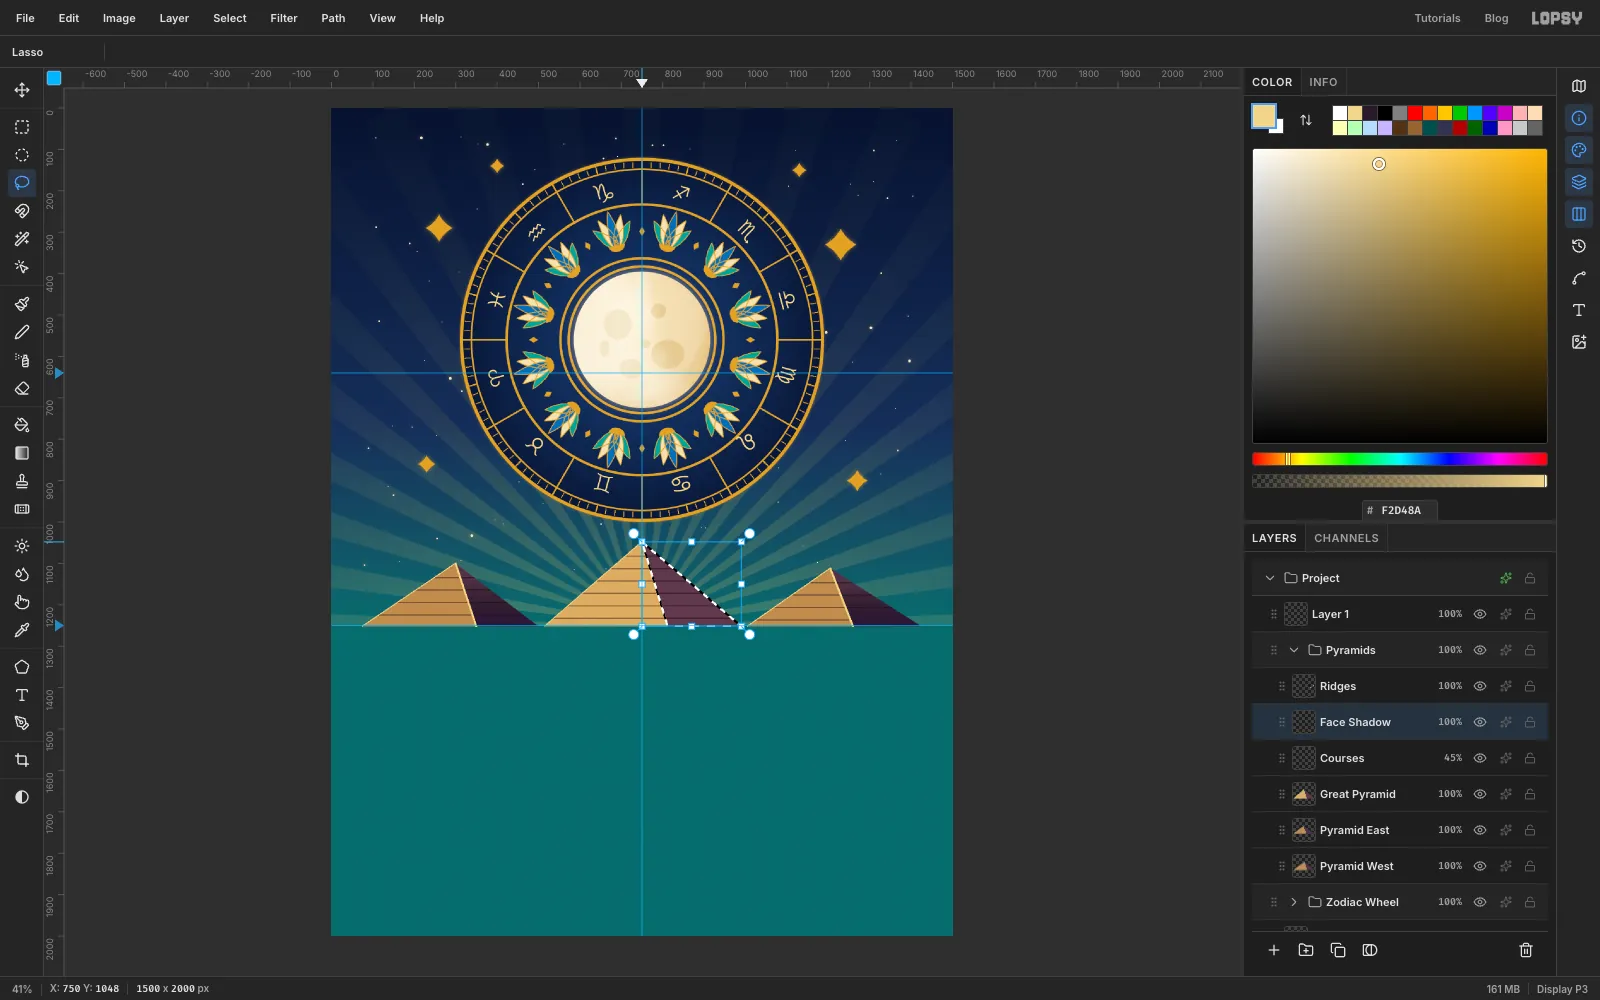Open the Filter menu

tap(284, 18)
